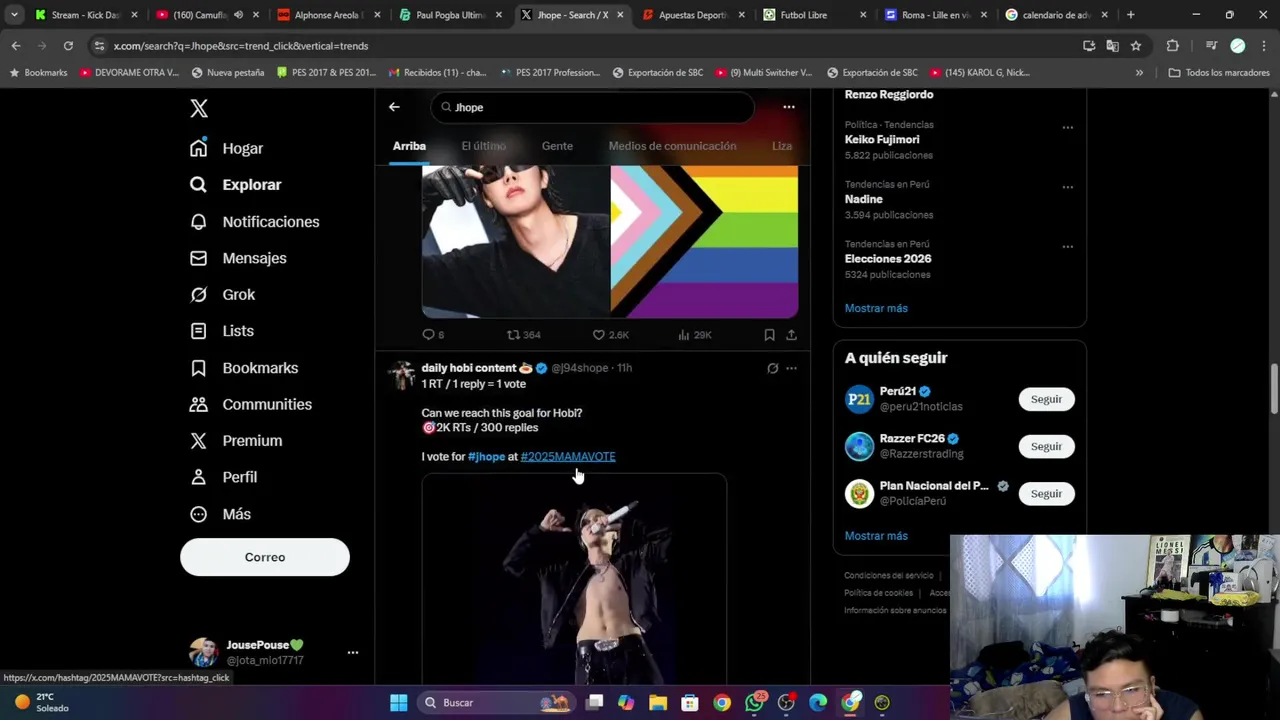Image resolution: width=1280 pixels, height=720 pixels.
Task: Click the Communities people icon
Action: pos(199,404)
